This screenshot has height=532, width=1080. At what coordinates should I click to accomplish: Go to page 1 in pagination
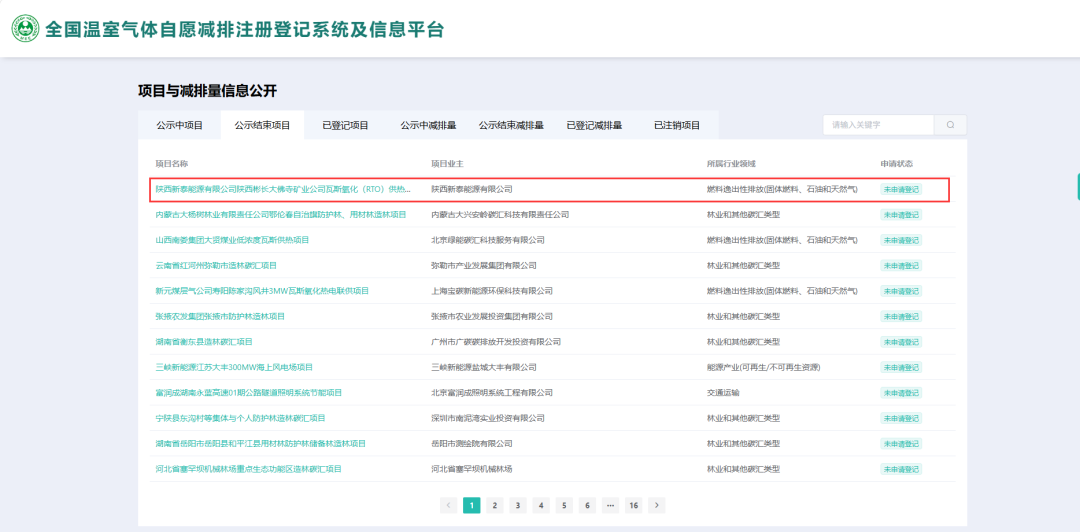(471, 505)
